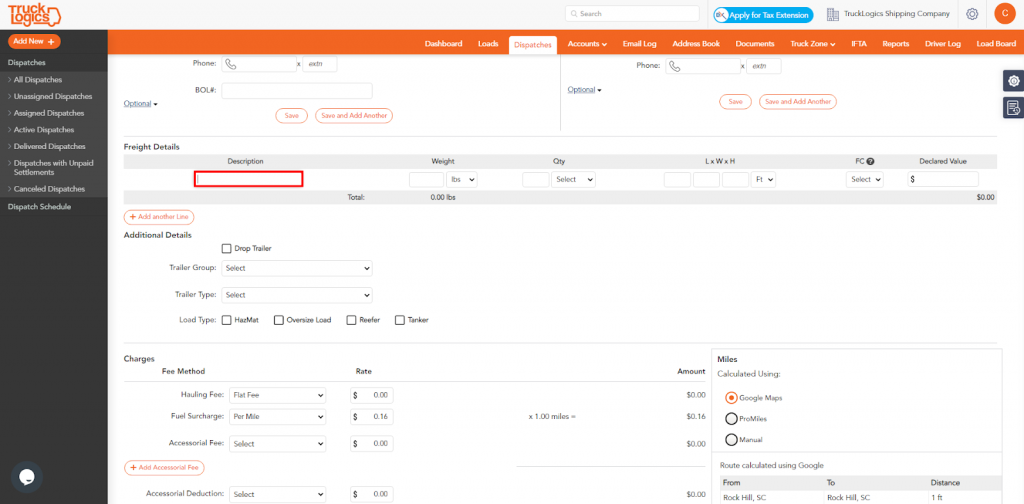Click Add another Line button

point(159,216)
